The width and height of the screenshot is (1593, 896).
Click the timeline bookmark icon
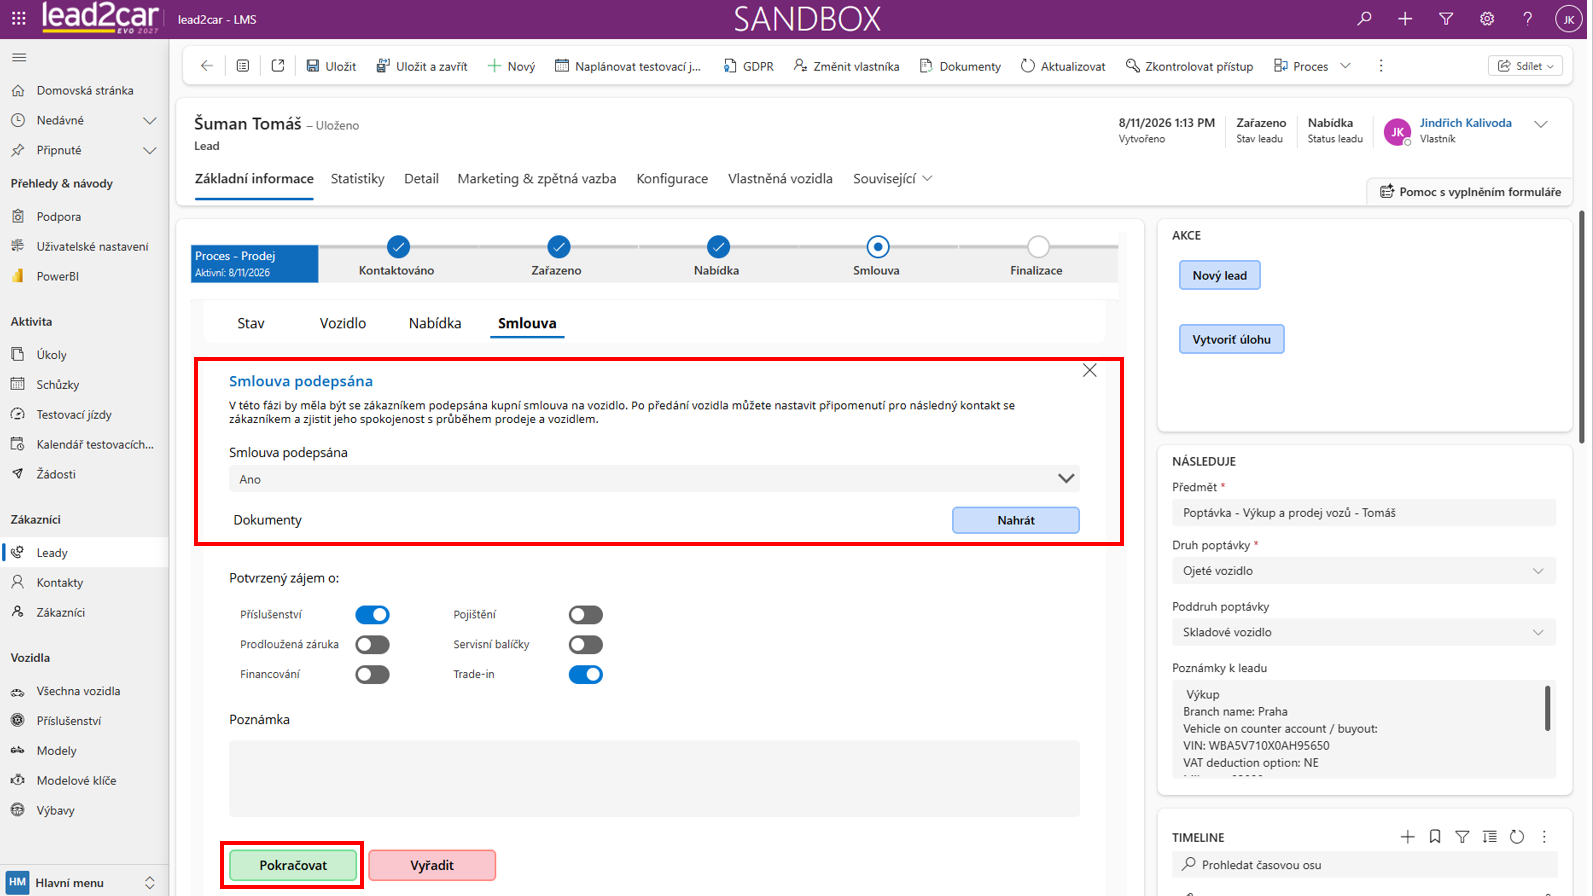(1435, 837)
